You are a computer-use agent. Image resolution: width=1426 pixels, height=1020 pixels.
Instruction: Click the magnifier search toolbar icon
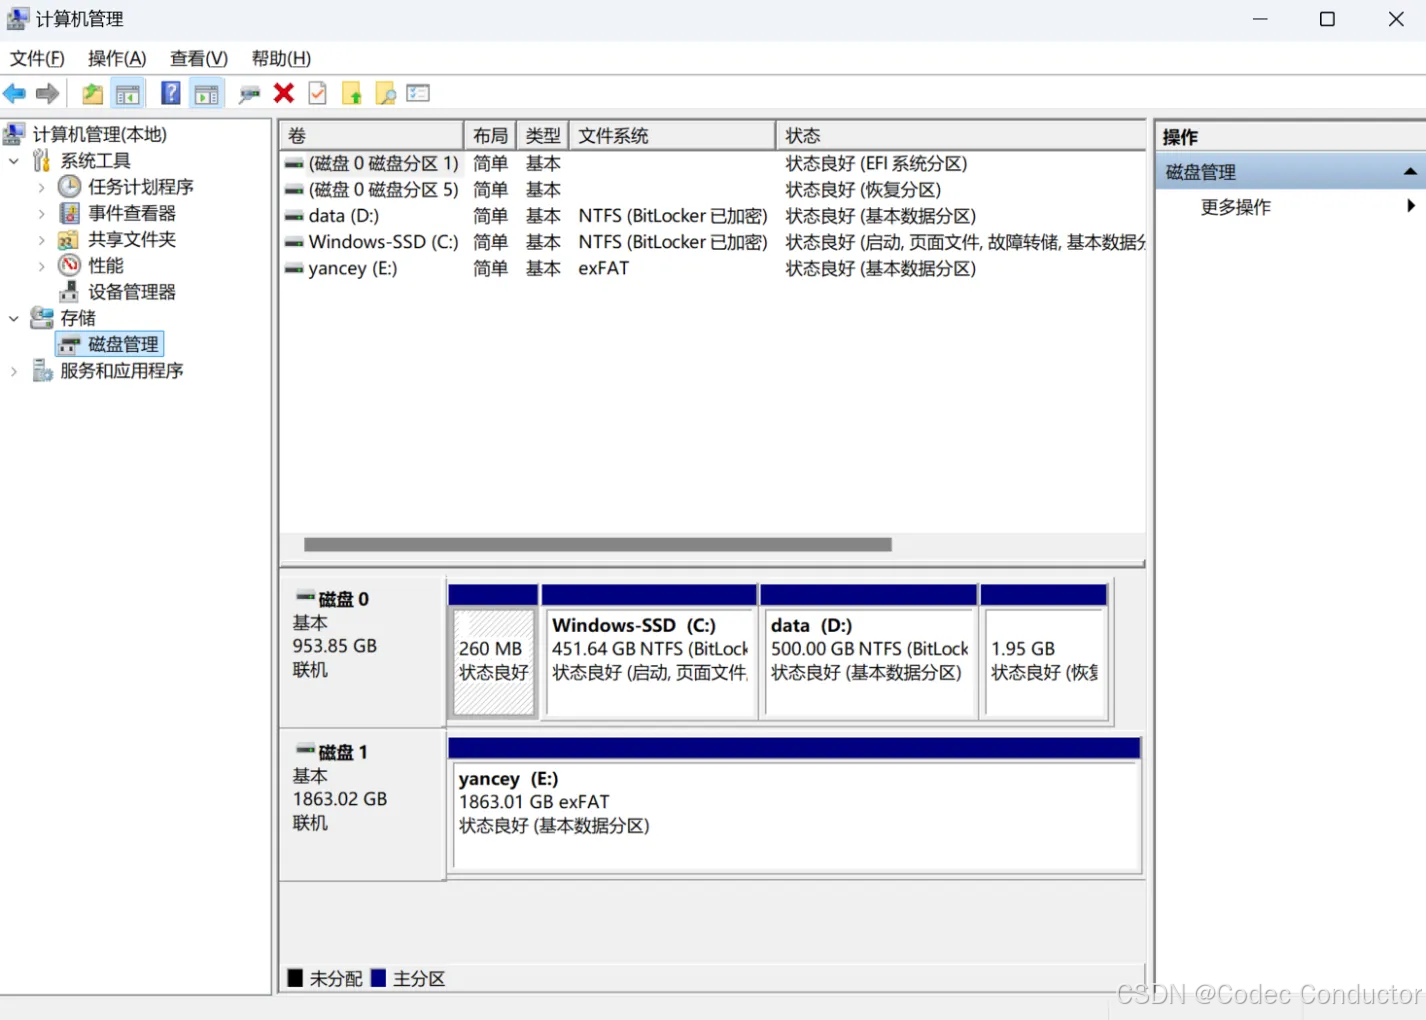[x=385, y=94]
